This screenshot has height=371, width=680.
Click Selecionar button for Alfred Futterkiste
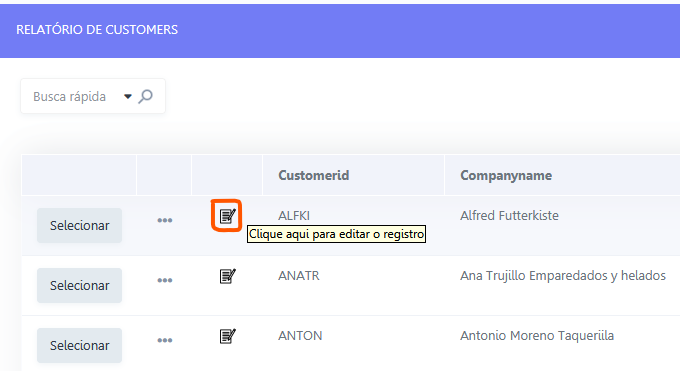[79, 225]
